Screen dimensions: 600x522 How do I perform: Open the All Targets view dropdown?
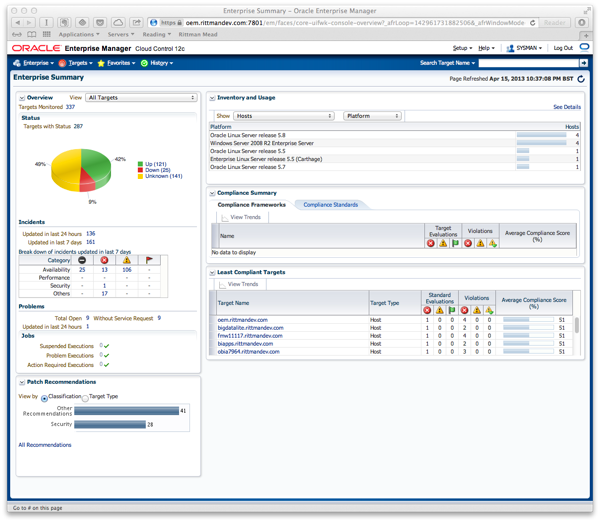coord(141,98)
